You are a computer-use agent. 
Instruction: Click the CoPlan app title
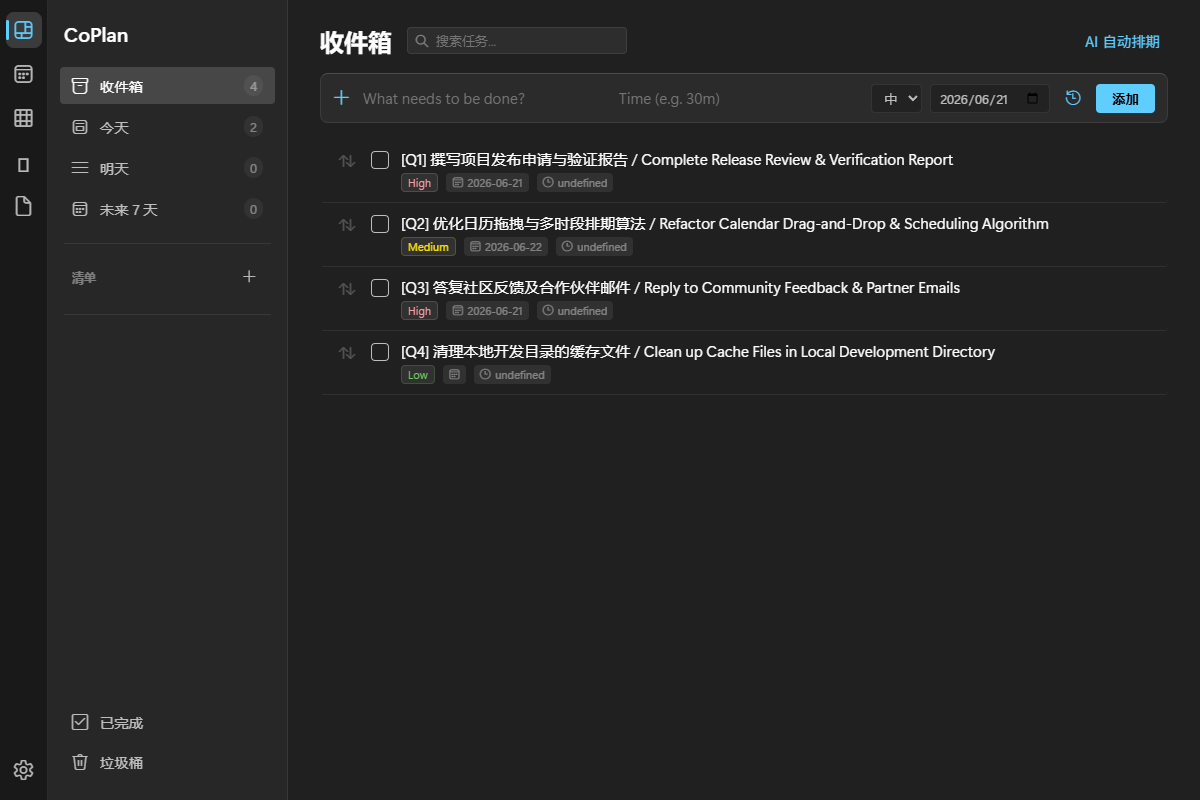pos(96,35)
